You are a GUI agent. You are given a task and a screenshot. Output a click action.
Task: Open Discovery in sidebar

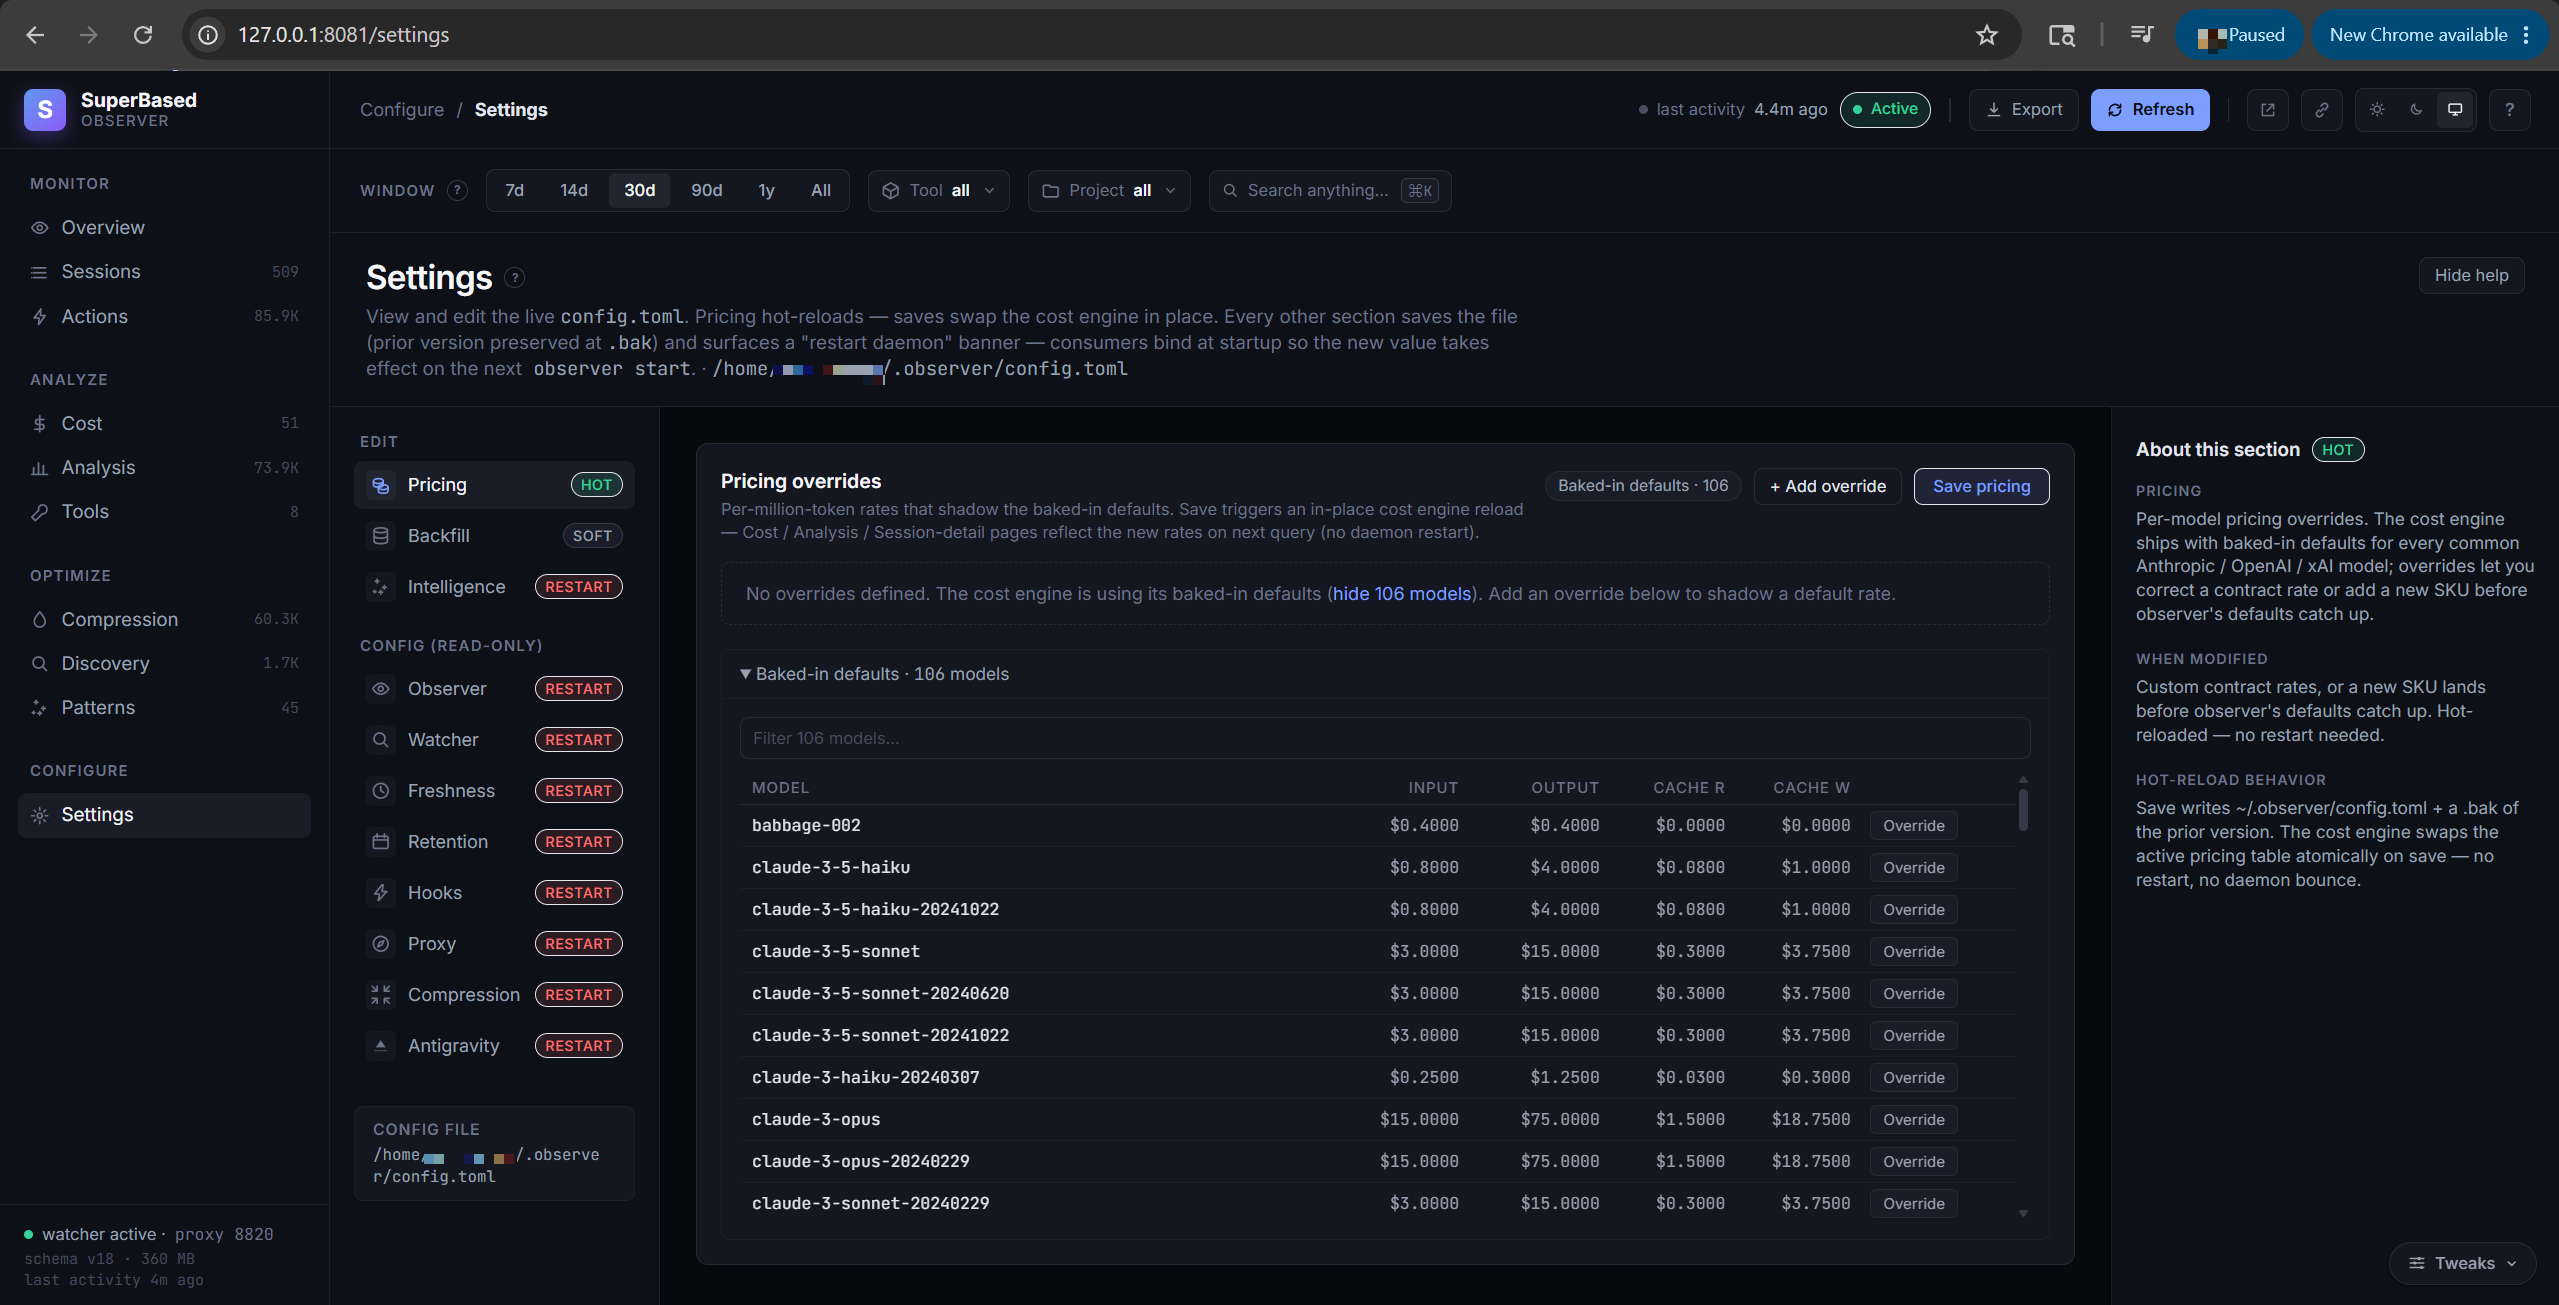(x=164, y=664)
